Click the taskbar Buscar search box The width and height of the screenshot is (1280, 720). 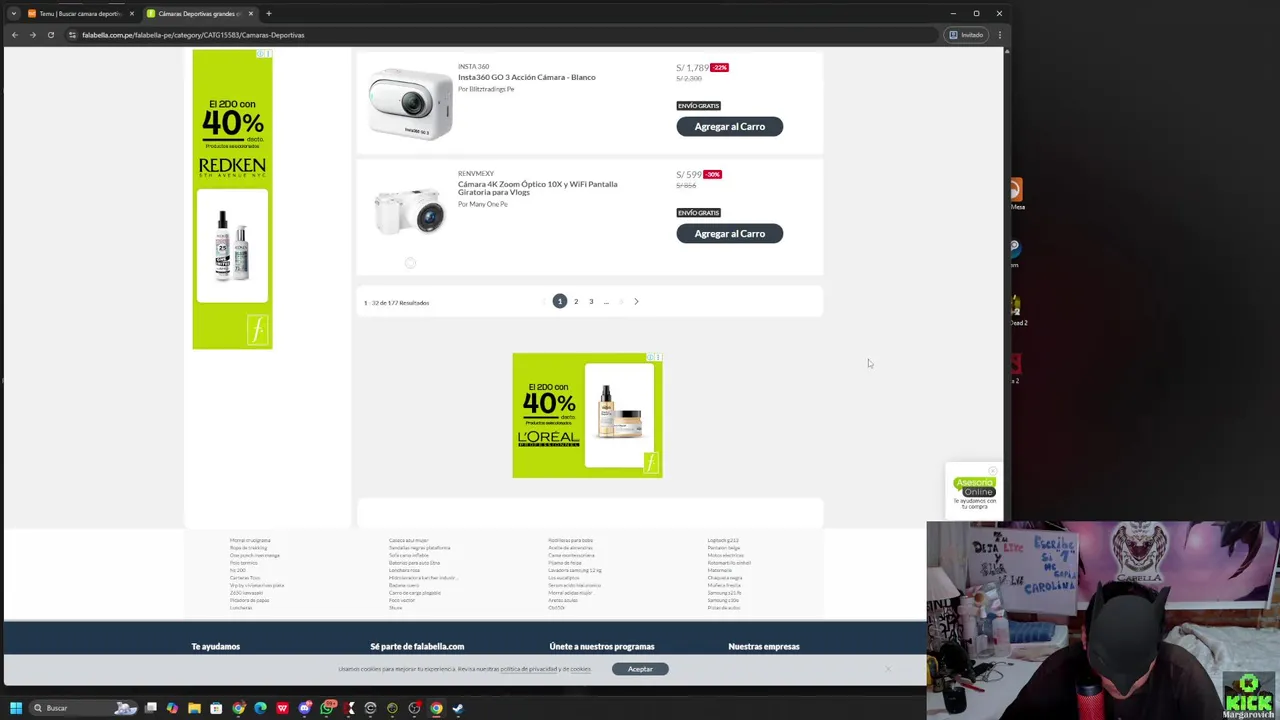coord(84,708)
